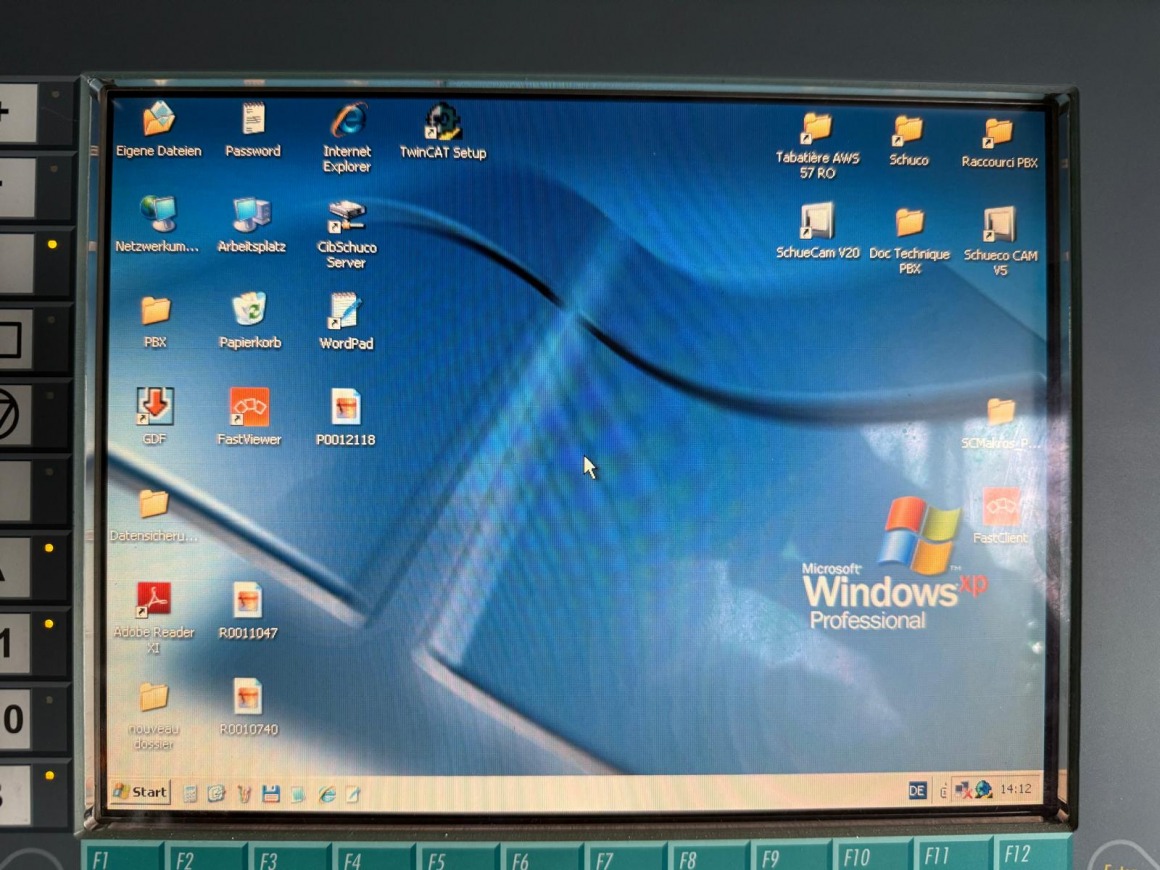
Task: Open the Papierkorb recycle bin
Action: tap(250, 310)
